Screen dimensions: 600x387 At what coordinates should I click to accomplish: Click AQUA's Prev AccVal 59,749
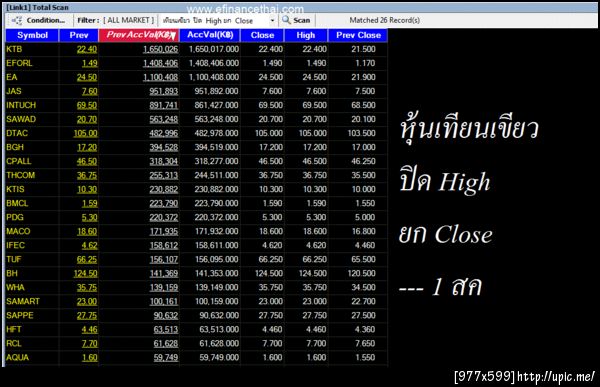[166, 358]
